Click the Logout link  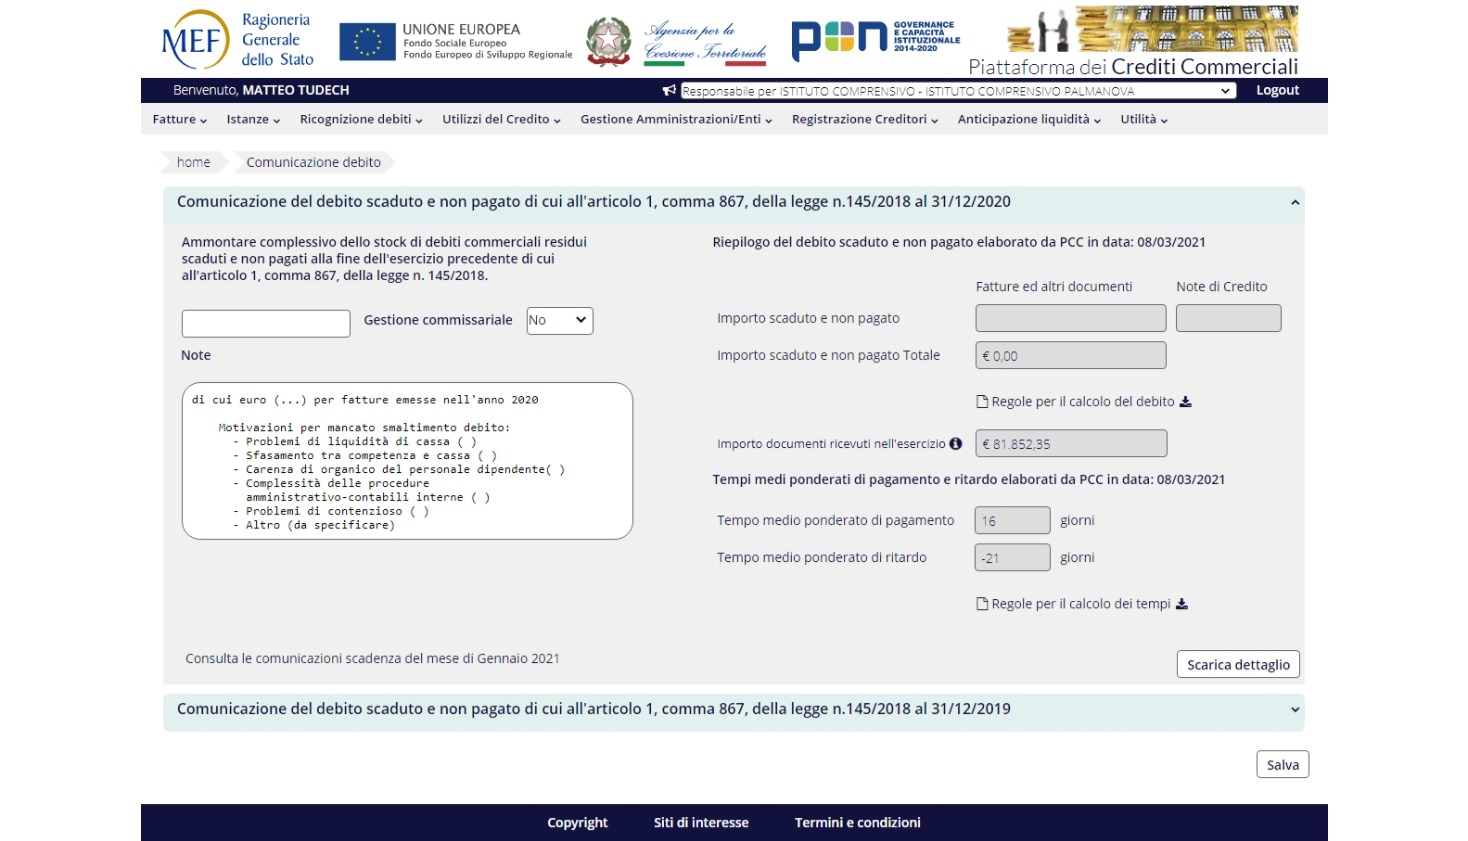click(1277, 90)
